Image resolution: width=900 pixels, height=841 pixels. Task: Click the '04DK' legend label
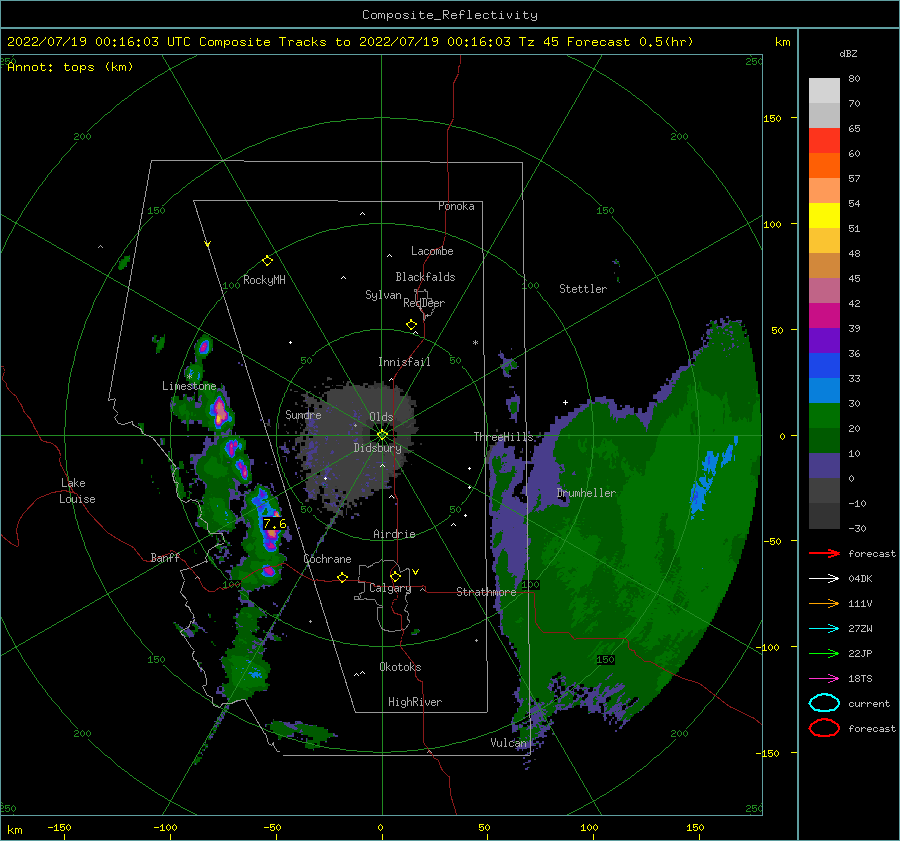click(860, 579)
